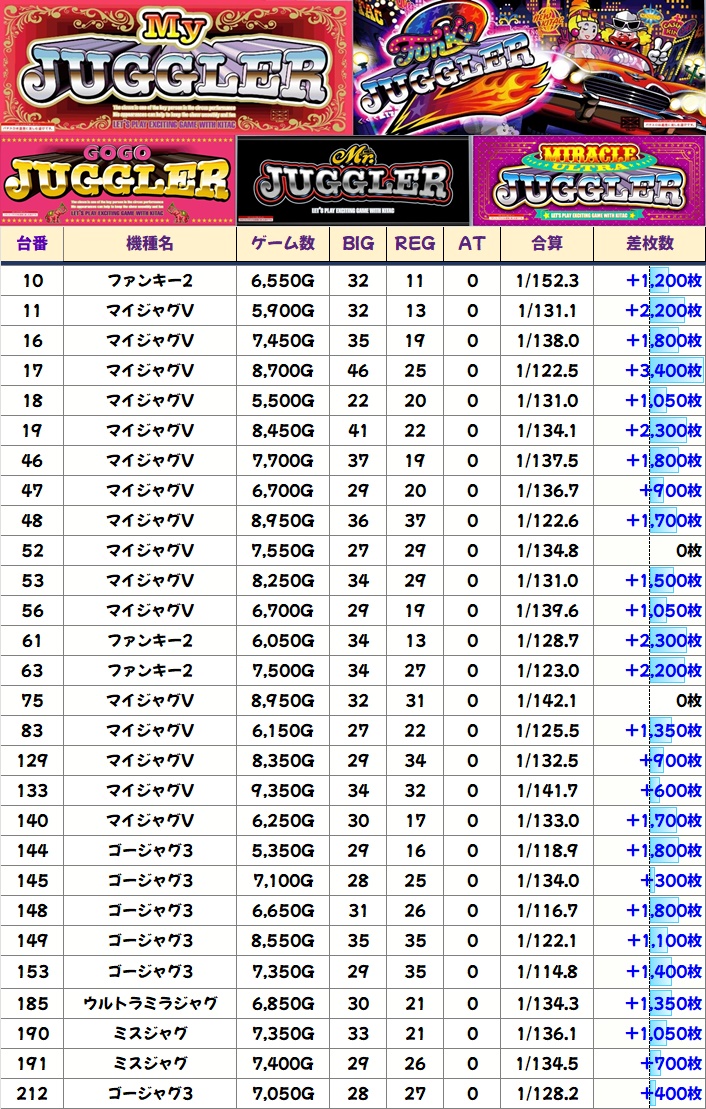
Task: Click ファンキー2 in row 10
Action: [150, 281]
